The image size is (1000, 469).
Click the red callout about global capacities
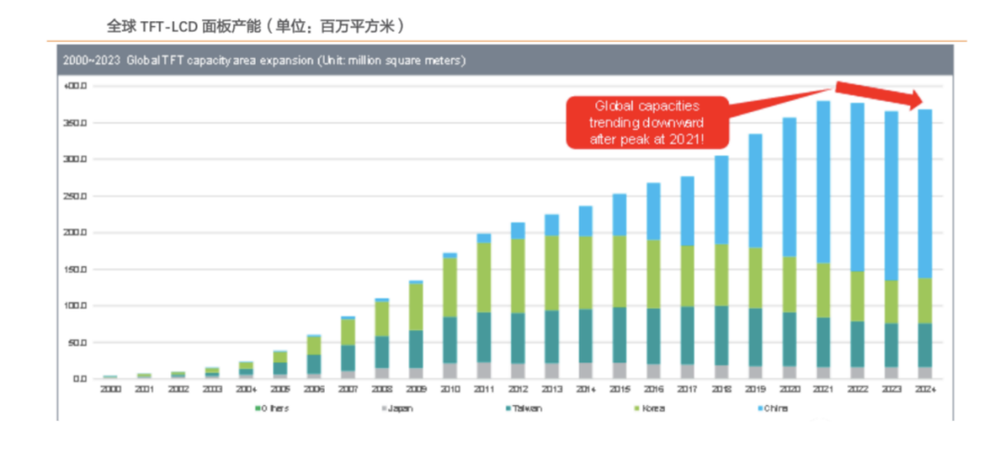click(647, 121)
